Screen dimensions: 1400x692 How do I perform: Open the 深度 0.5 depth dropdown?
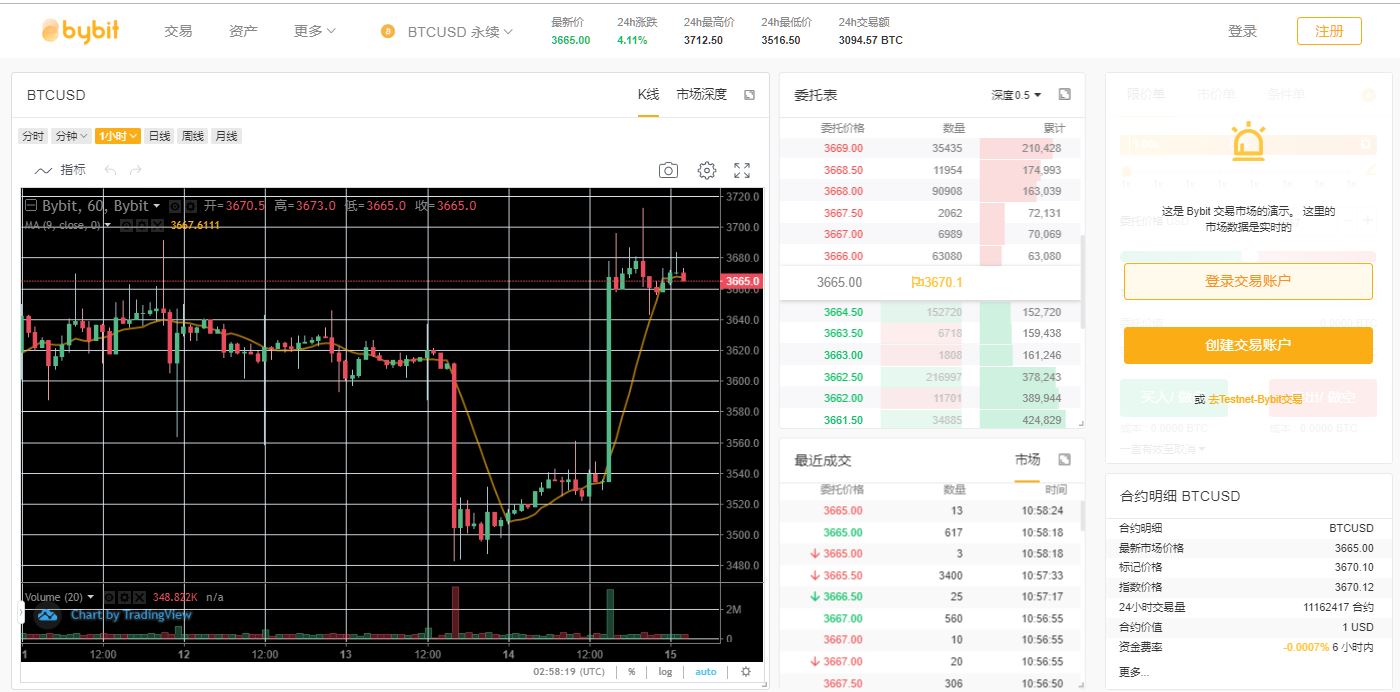coord(1016,95)
